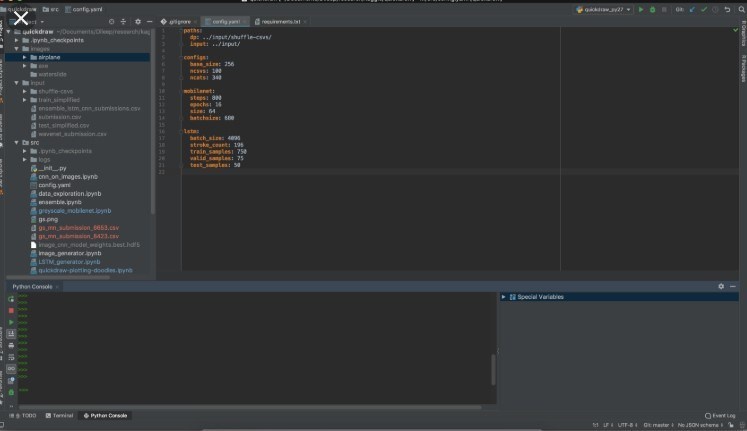The width and height of the screenshot is (747, 431).
Task: Change LF line separator in the status bar
Action: pyautogui.click(x=607, y=425)
